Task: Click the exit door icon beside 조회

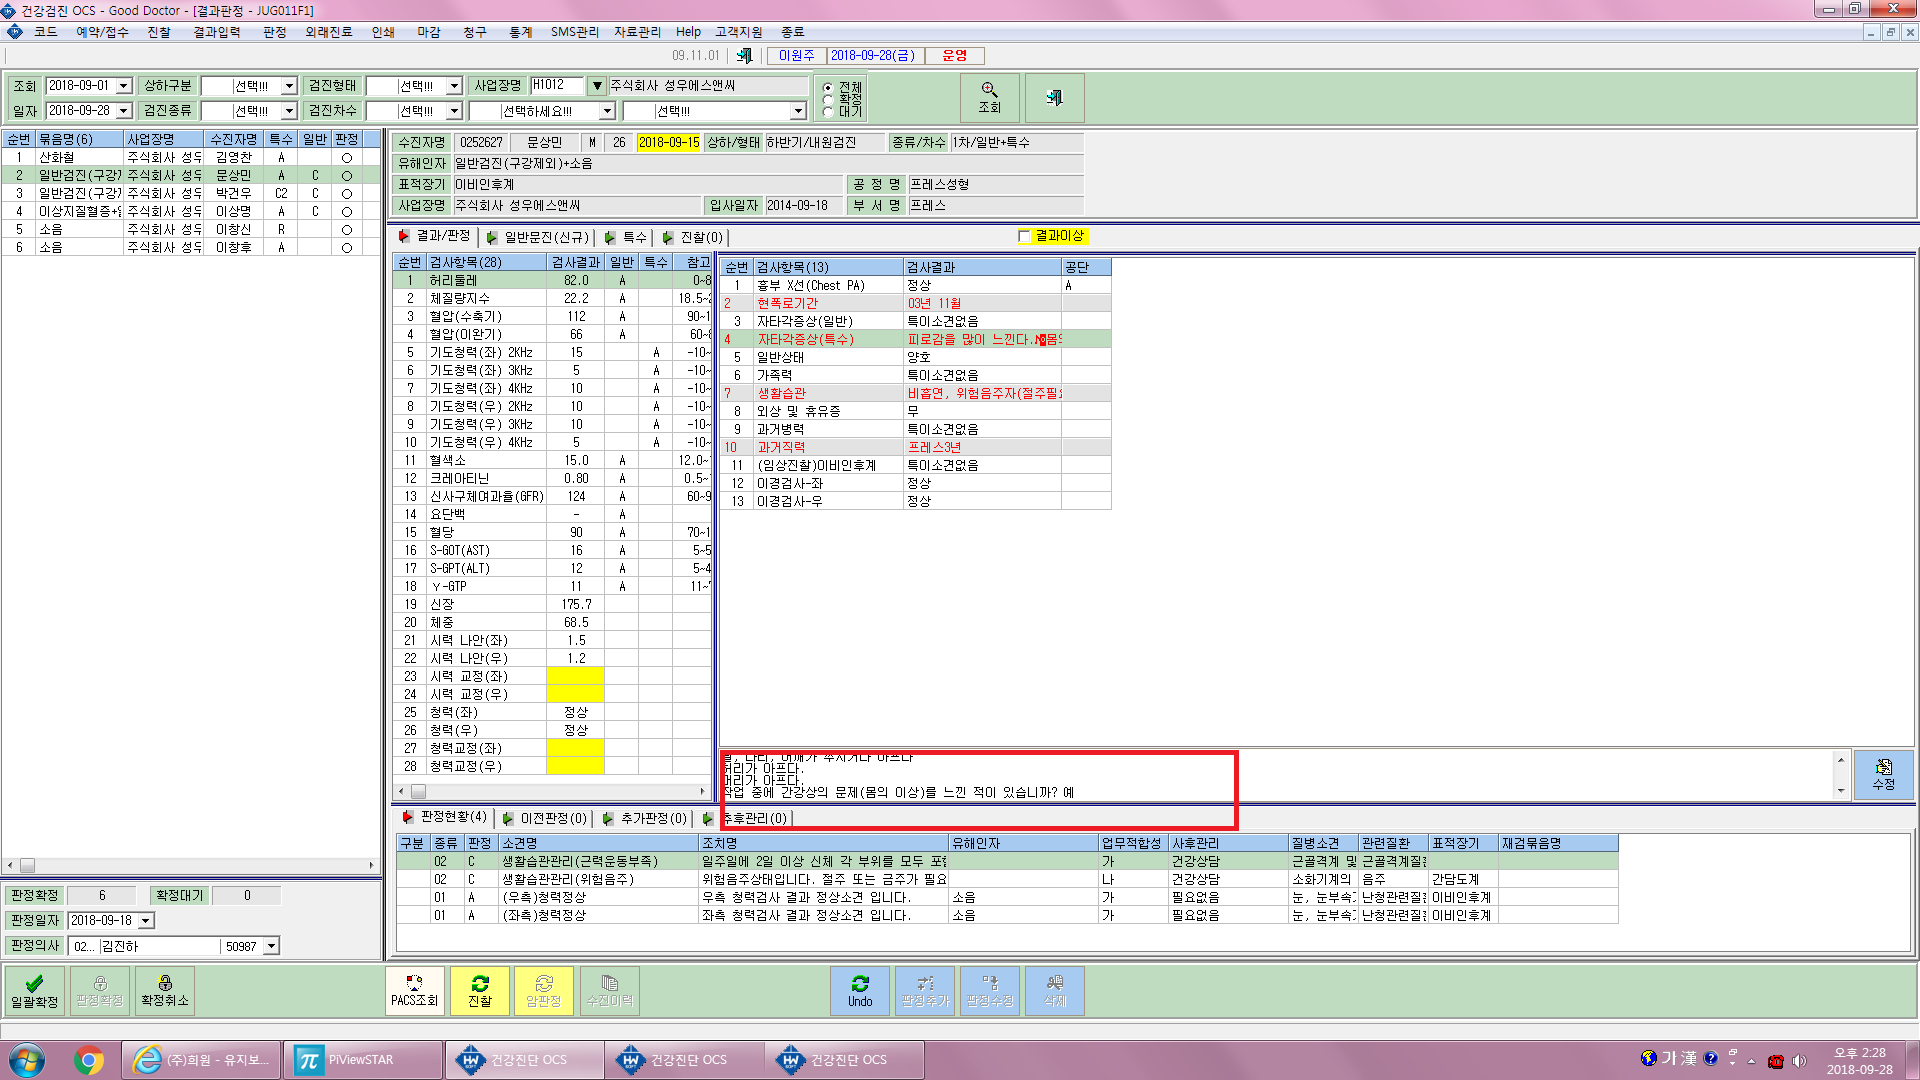Action: 1054,98
